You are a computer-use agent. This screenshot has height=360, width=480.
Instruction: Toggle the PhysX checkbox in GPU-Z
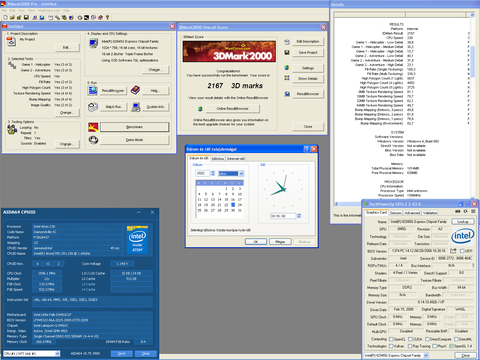pos(435,346)
